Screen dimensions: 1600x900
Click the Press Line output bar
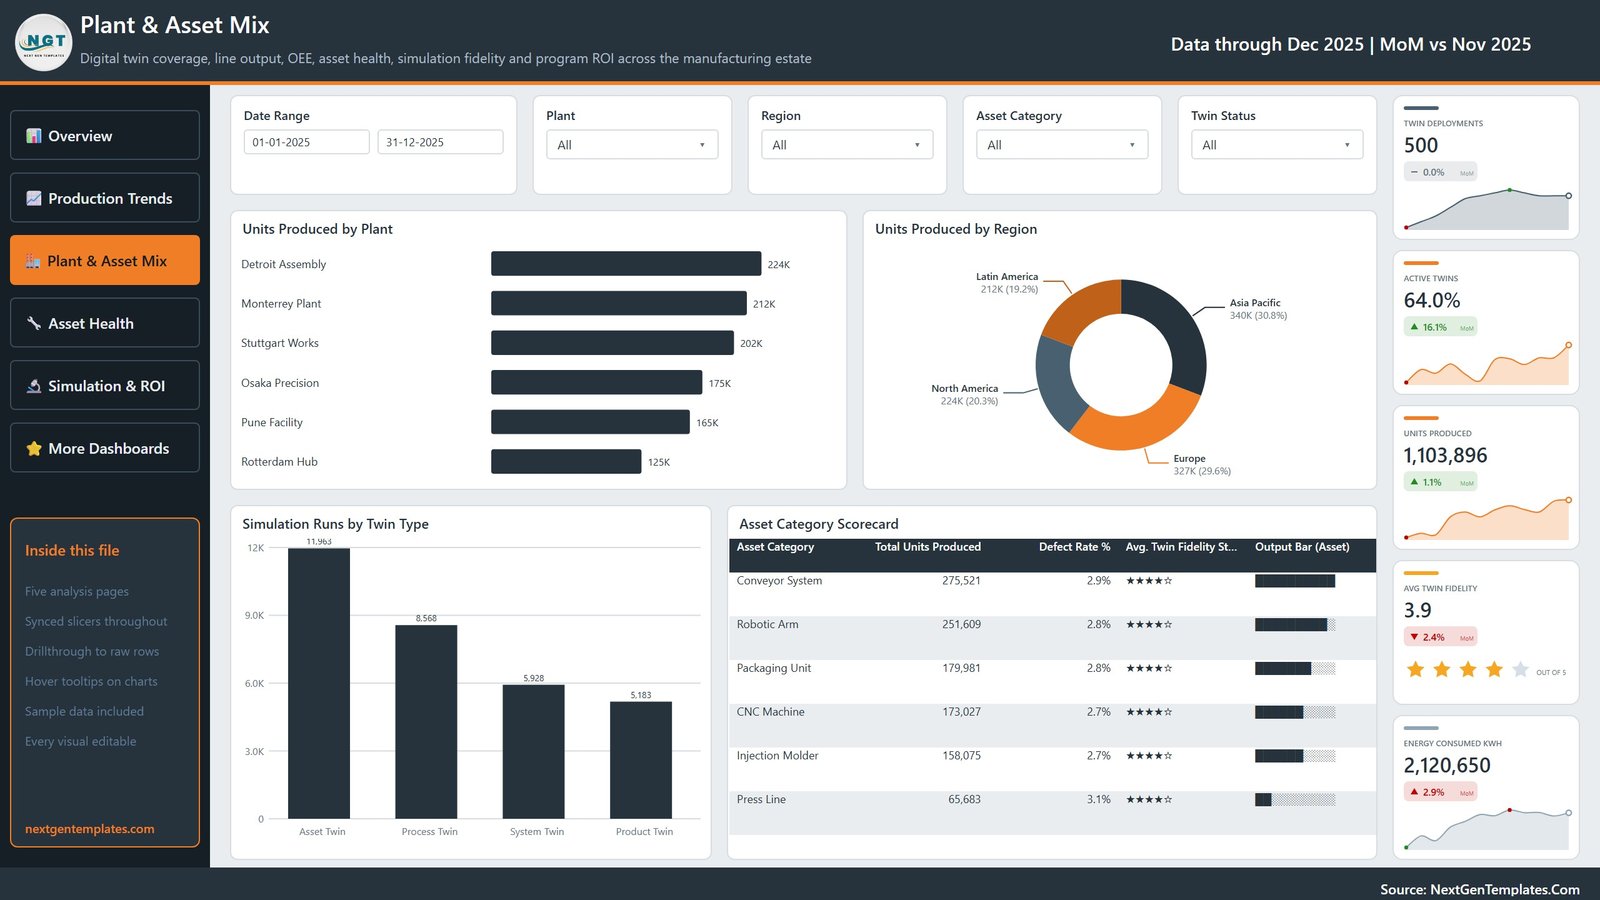(x=1295, y=800)
